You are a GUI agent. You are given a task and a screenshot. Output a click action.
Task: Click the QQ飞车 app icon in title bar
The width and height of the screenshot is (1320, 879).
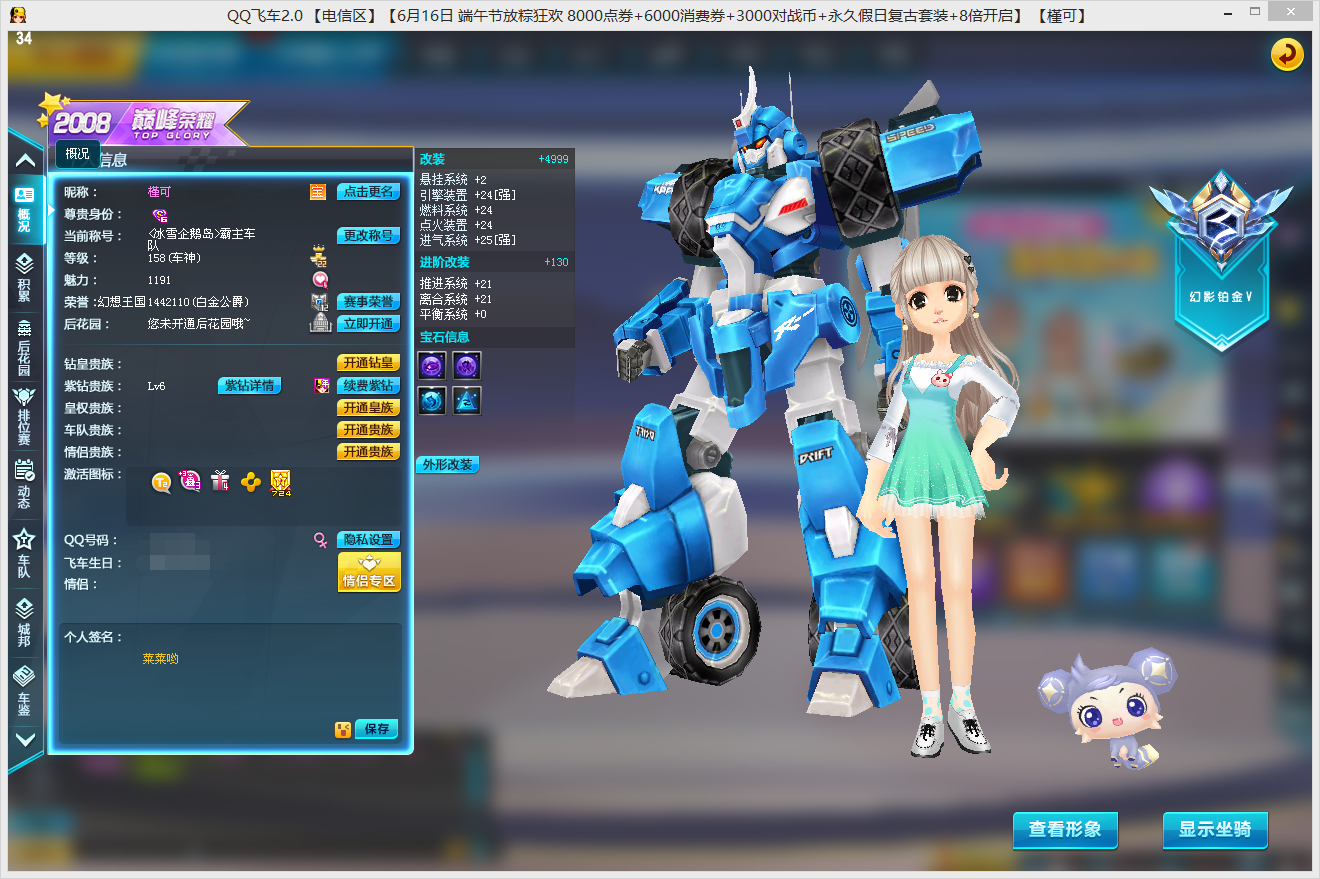point(19,15)
